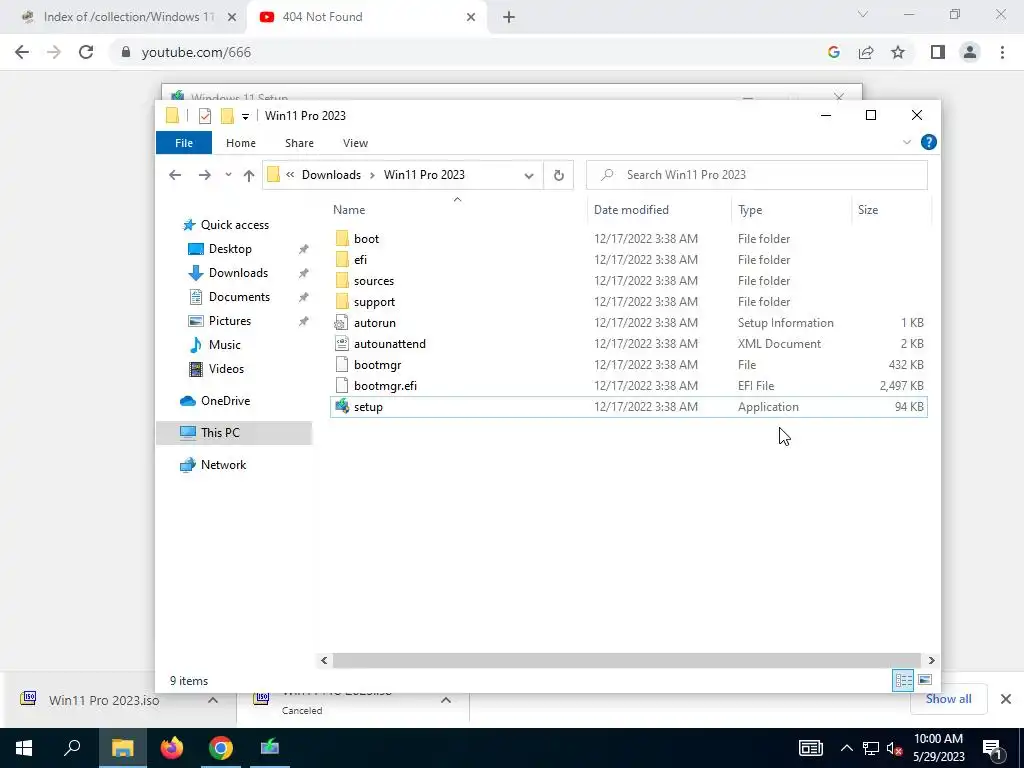Close the 404 Not Found tab
1024x768 pixels.
pos(471,17)
